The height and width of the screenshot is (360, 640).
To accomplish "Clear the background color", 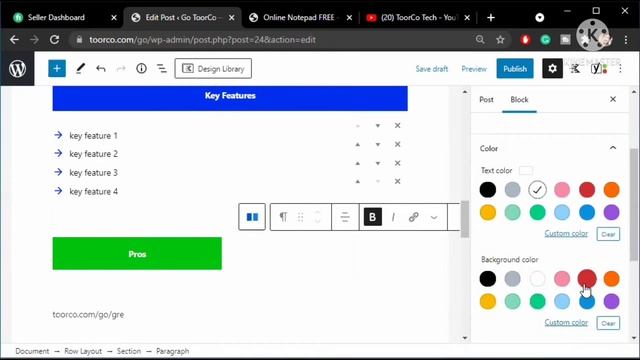I will coord(608,323).
